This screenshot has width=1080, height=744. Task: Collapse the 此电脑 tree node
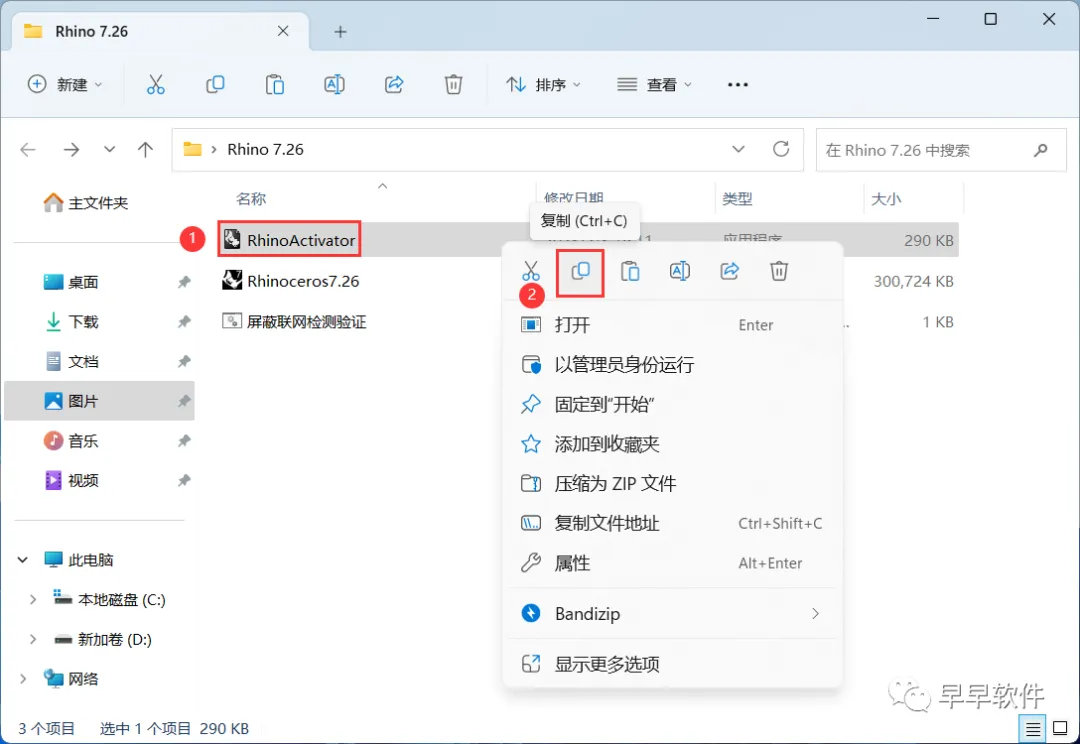point(23,560)
